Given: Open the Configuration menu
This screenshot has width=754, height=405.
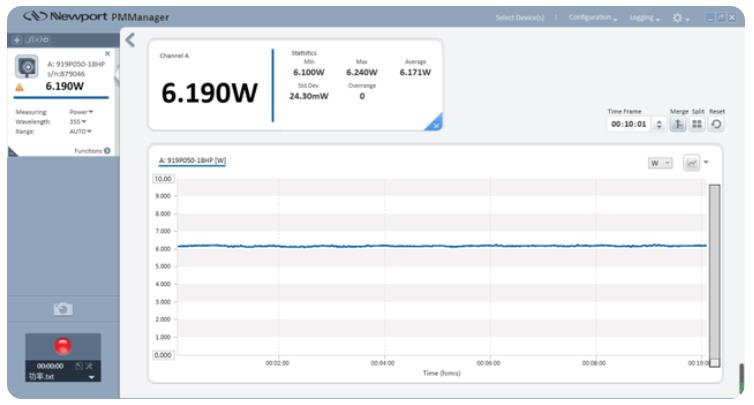Looking at the screenshot, I should pos(595,18).
